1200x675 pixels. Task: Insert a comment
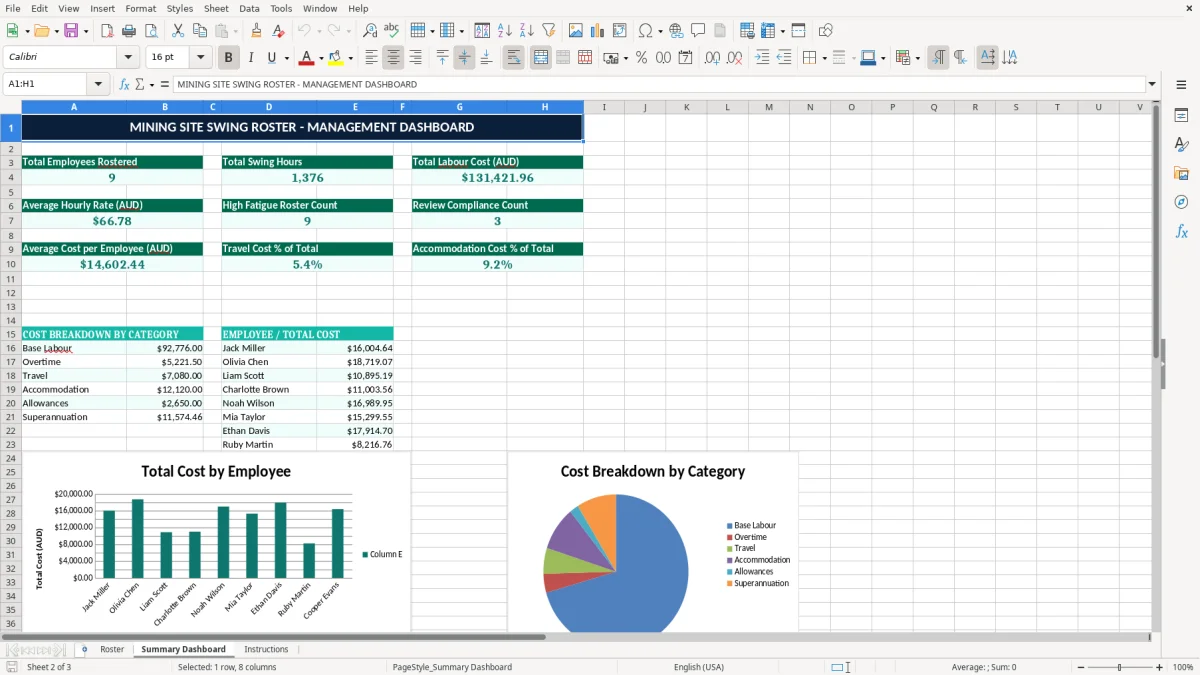click(698, 31)
